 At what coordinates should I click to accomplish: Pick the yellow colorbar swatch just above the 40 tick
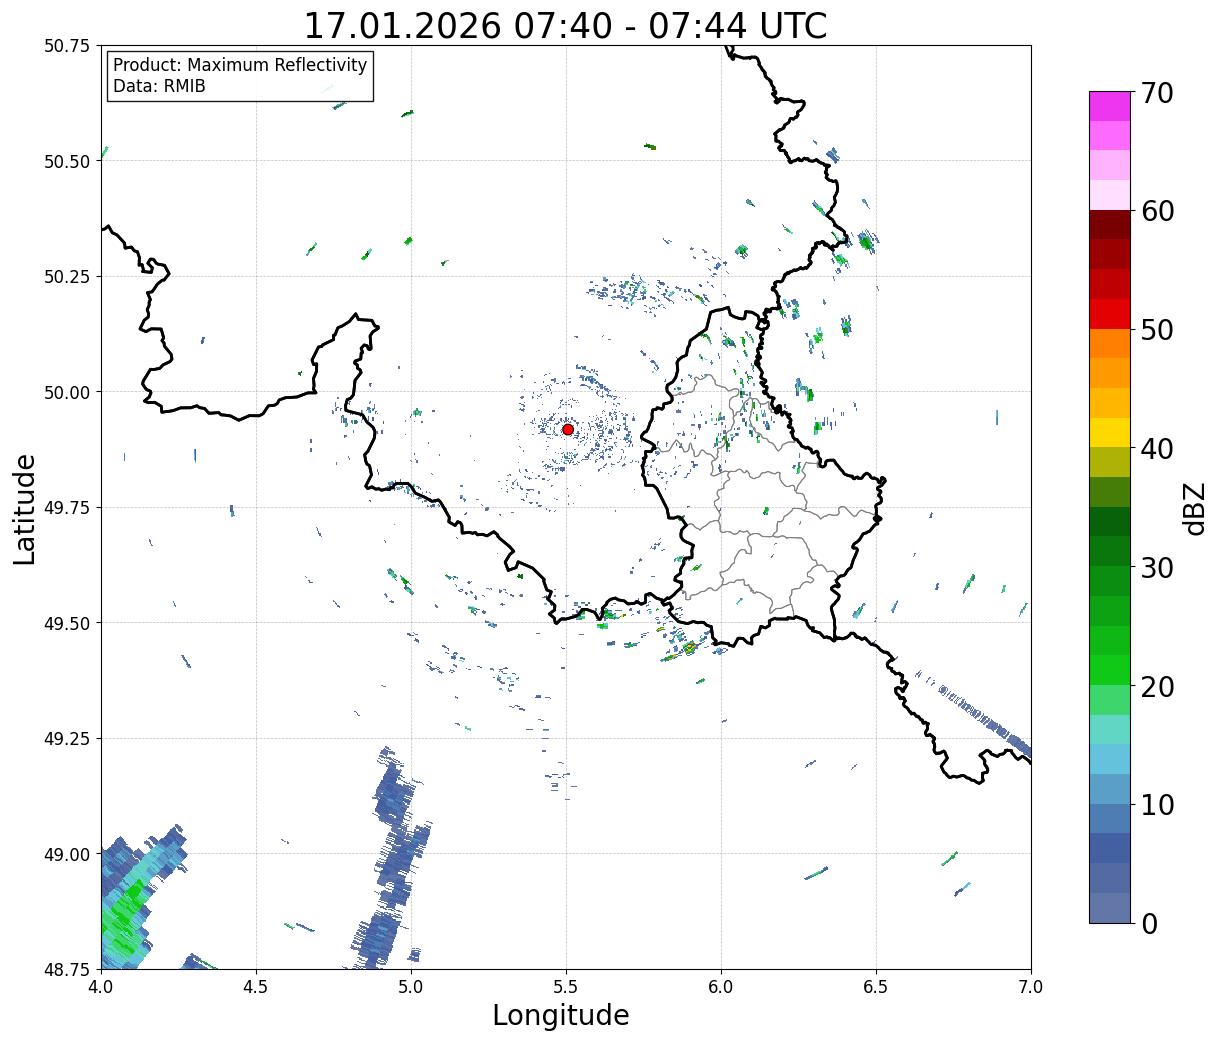pyautogui.click(x=1110, y=432)
